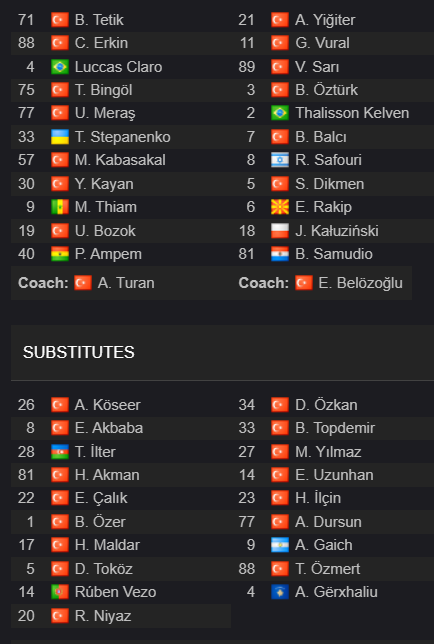Click the Brazil flag beside Luccas Claro

tap(60, 67)
